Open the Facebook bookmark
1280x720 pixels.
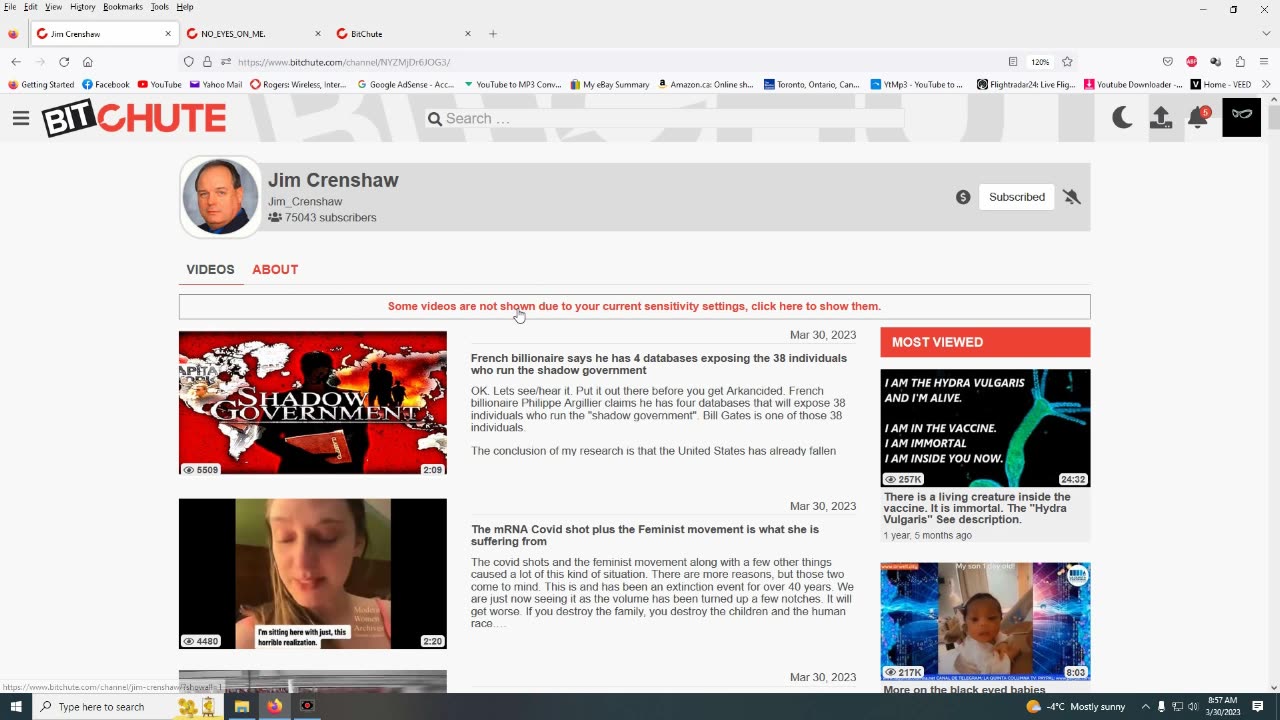[x=106, y=85]
